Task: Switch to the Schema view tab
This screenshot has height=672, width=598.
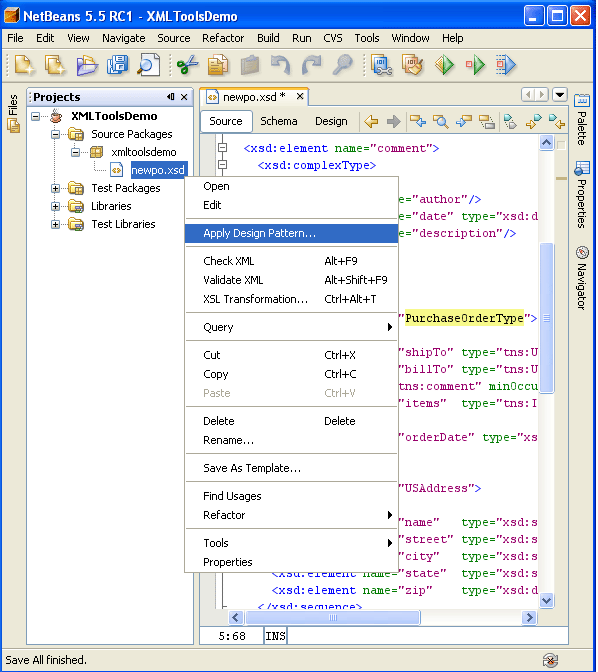Action: click(x=279, y=122)
